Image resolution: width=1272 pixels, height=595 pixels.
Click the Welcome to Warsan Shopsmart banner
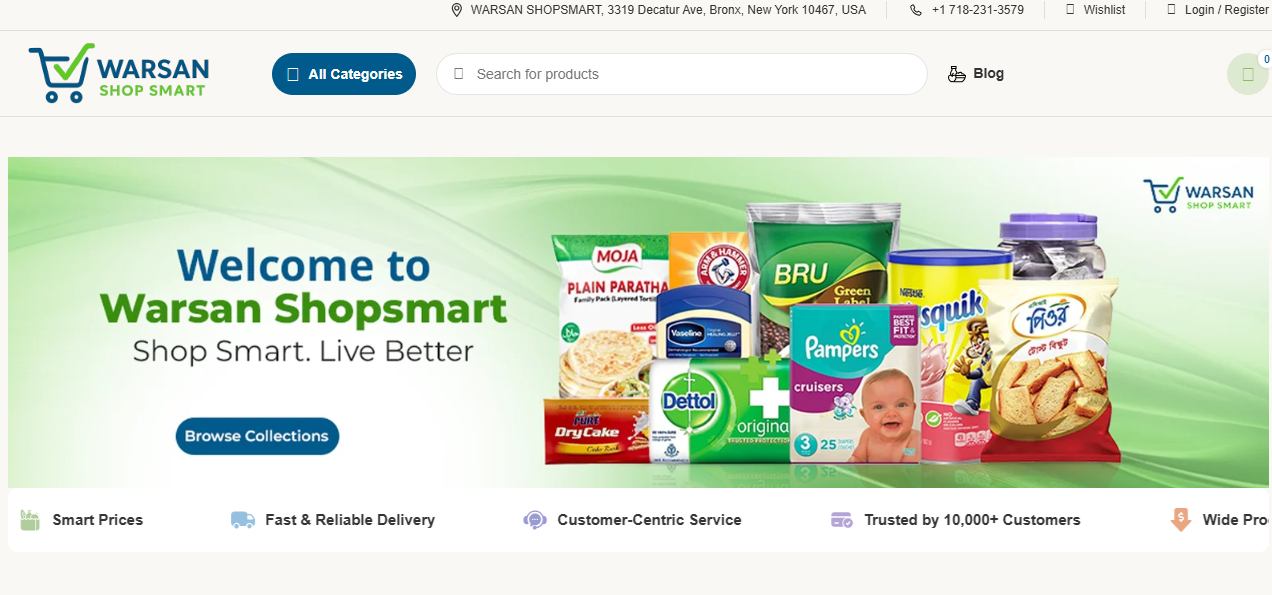point(639,322)
